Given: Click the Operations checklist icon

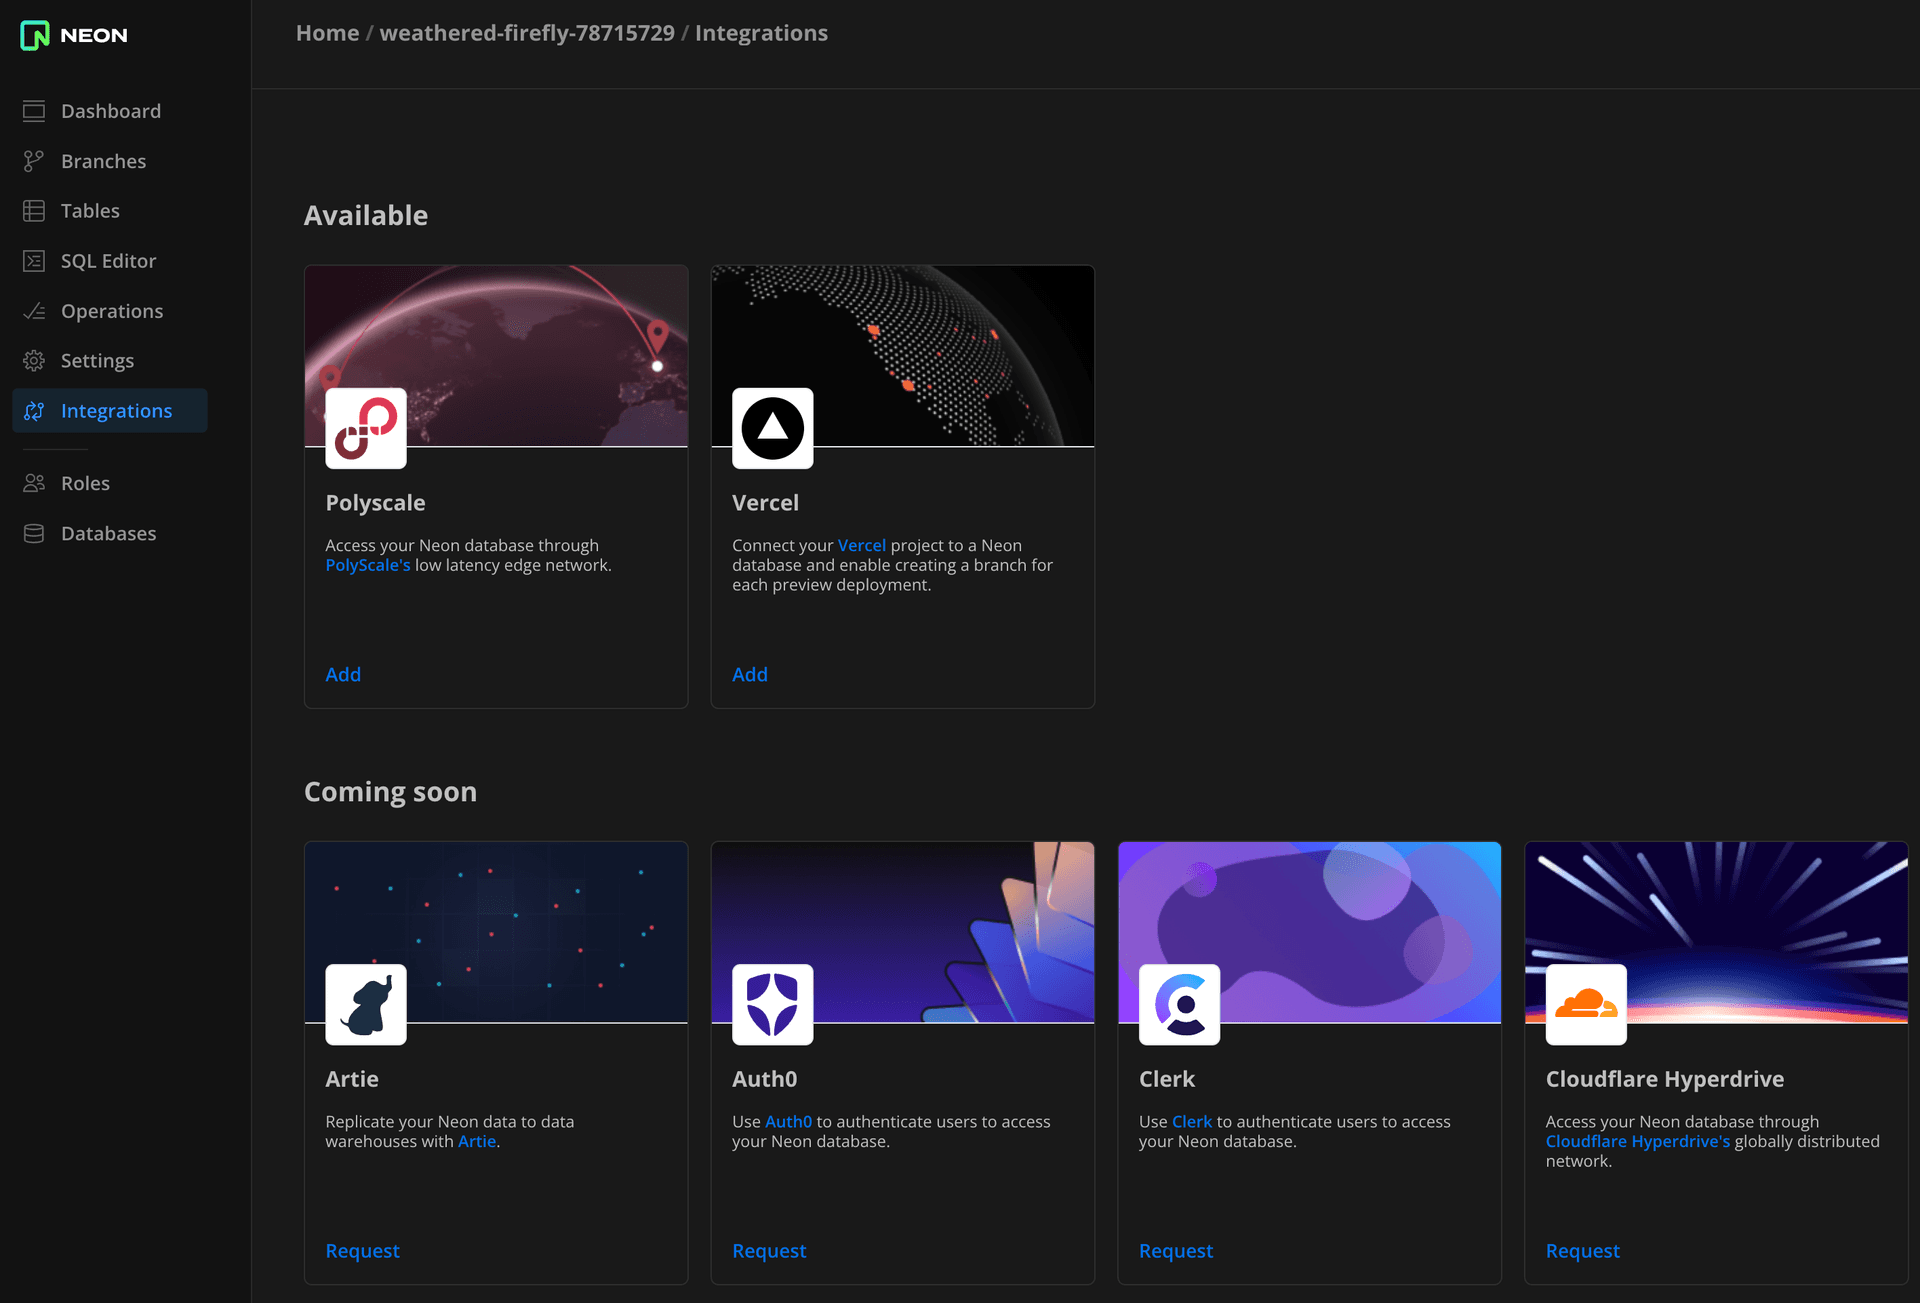Looking at the screenshot, I should coord(33,311).
